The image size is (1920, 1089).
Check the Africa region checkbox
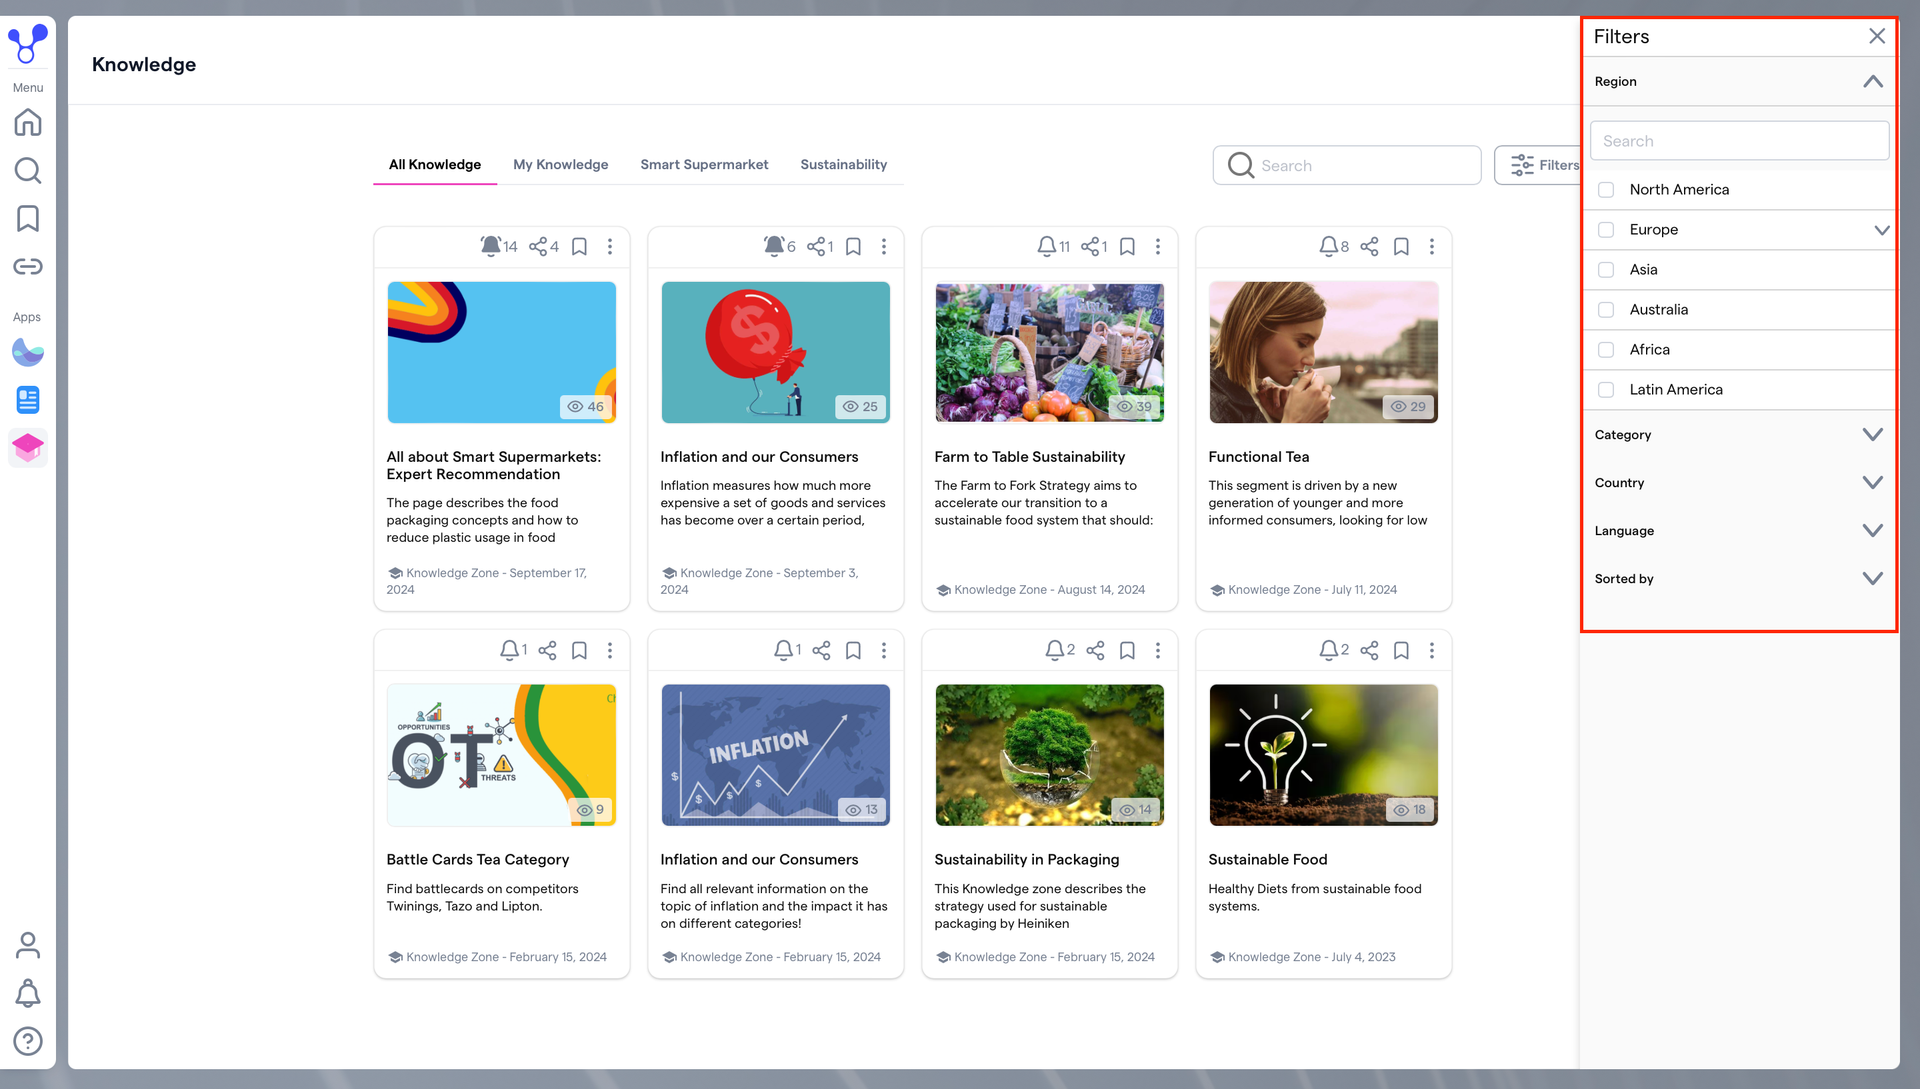1606,350
